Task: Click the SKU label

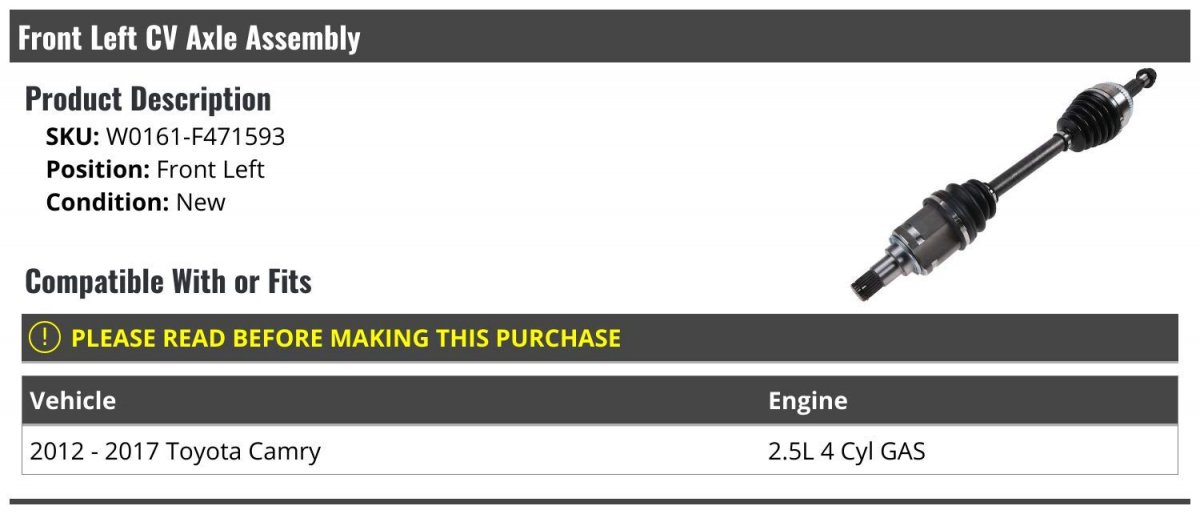Action: (72, 137)
